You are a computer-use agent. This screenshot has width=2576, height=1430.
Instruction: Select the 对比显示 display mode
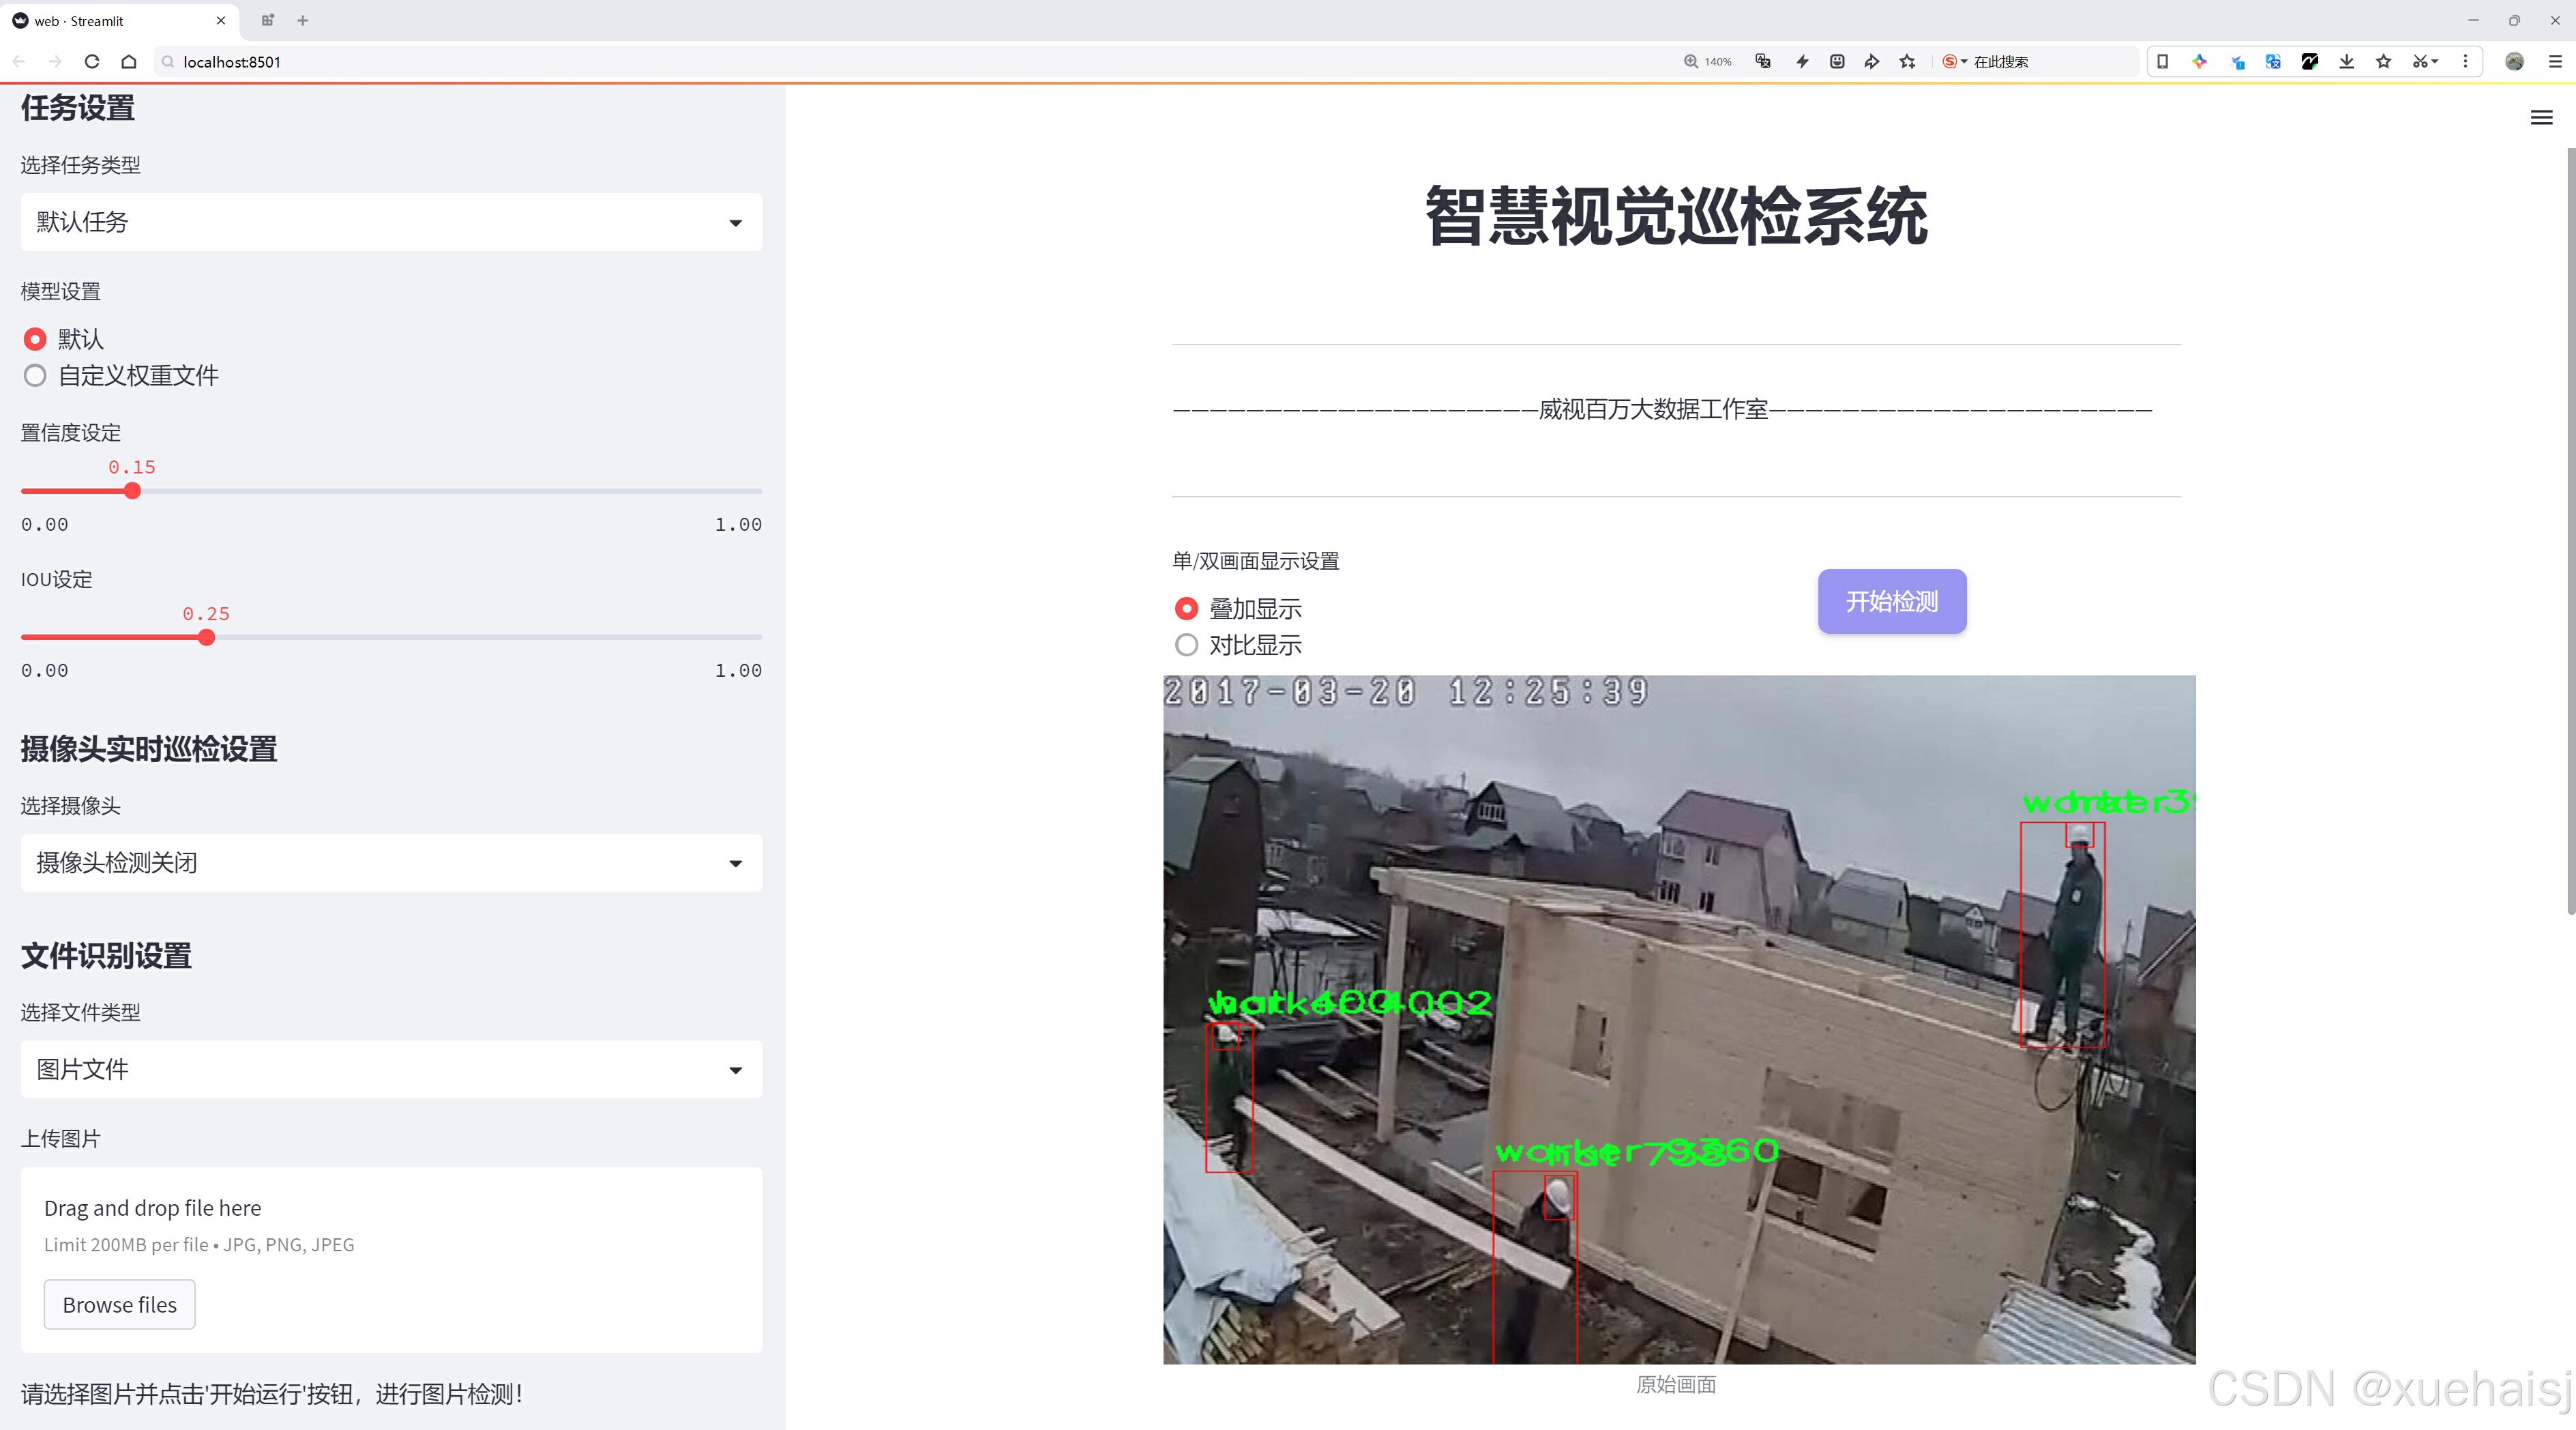pyautogui.click(x=1186, y=645)
